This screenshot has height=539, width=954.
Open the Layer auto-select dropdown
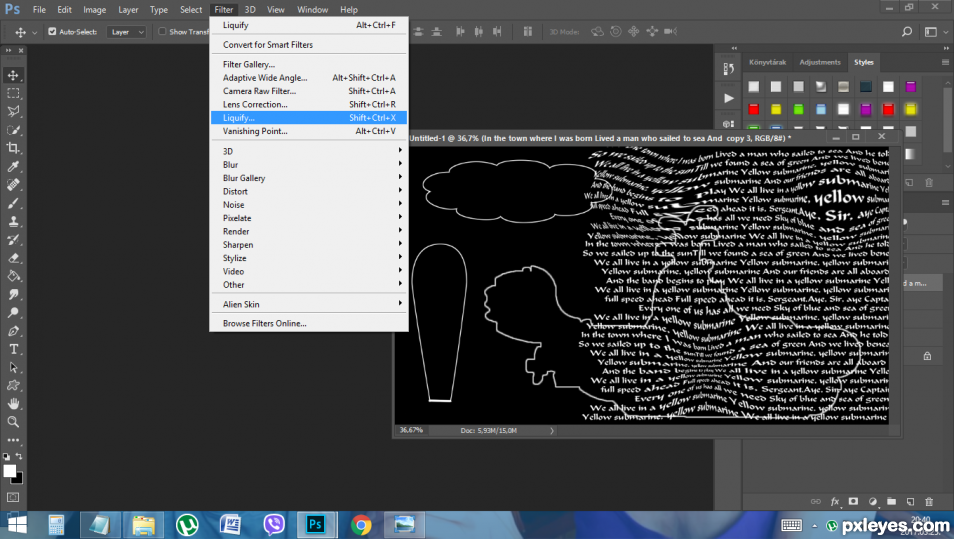click(127, 32)
